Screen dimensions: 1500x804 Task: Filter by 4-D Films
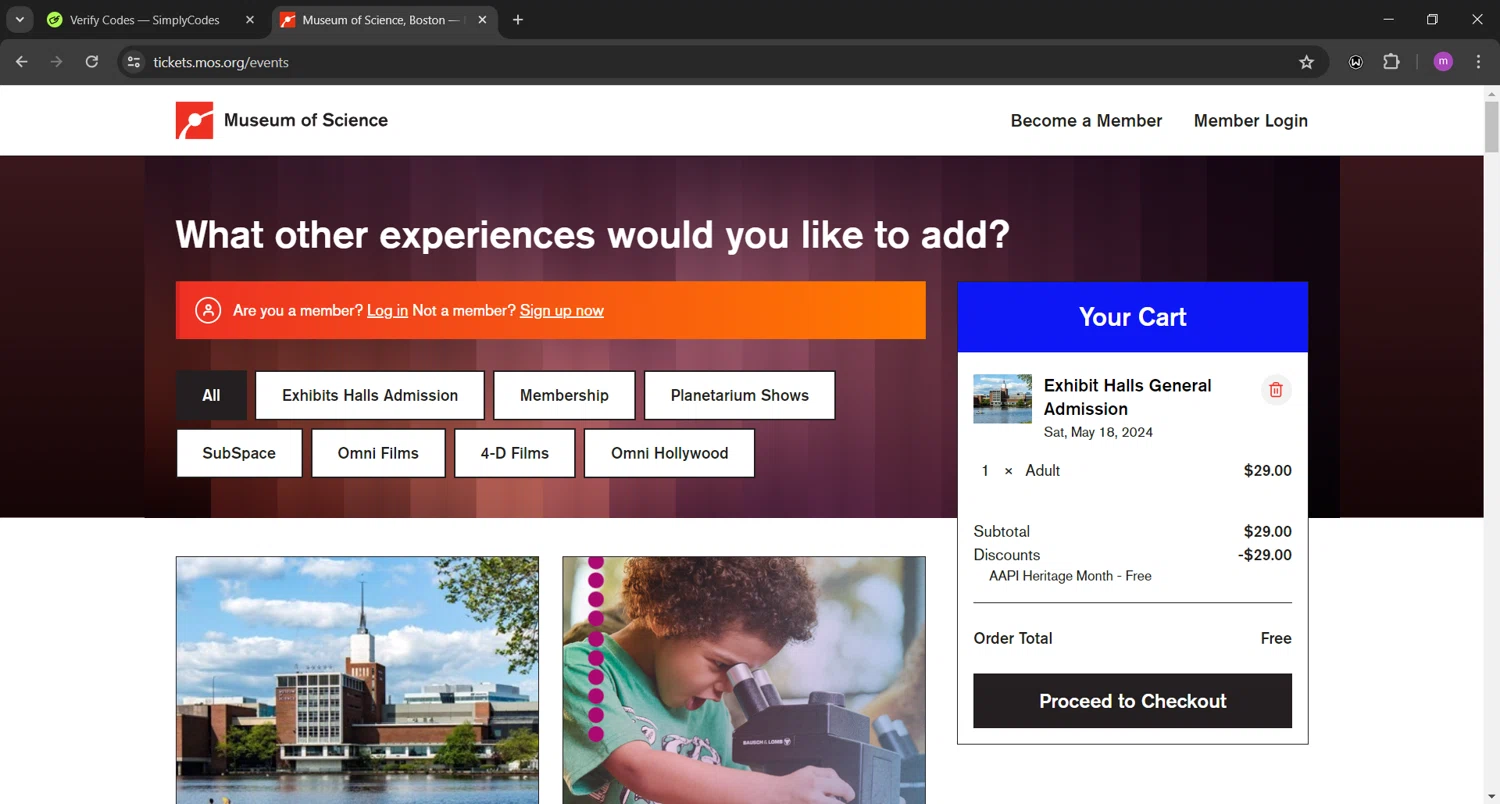click(x=515, y=453)
